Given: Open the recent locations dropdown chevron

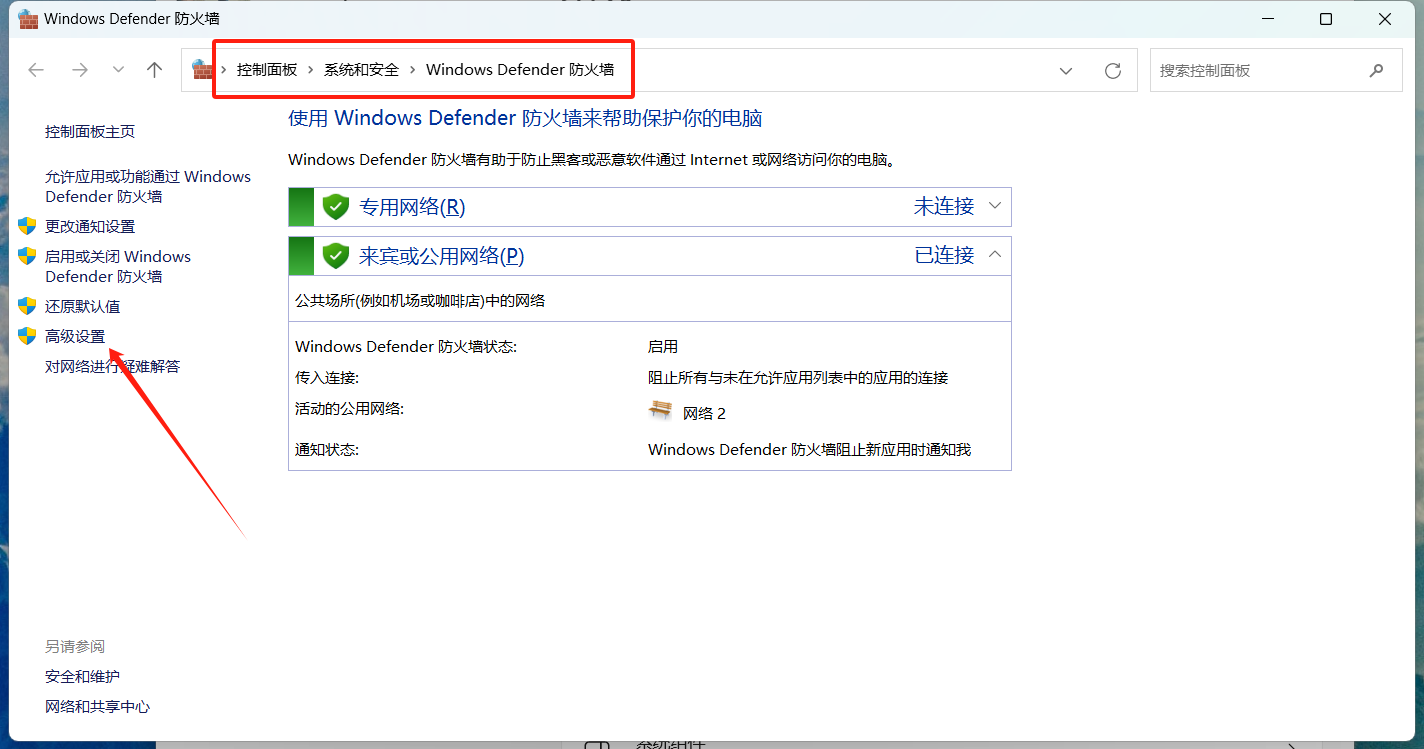Looking at the screenshot, I should pyautogui.click(x=118, y=70).
